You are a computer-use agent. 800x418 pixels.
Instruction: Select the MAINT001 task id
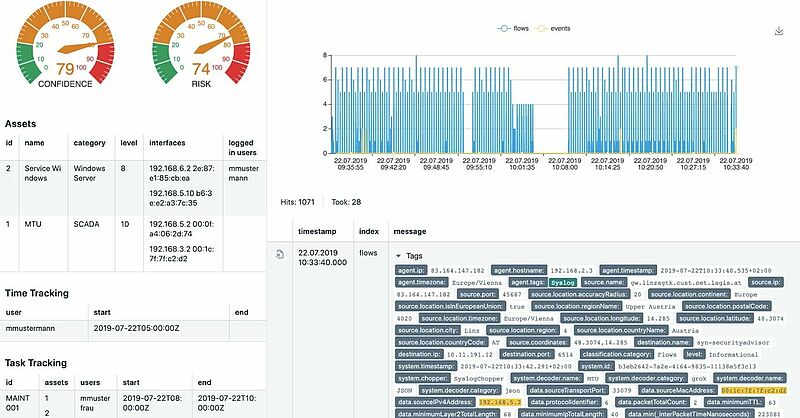pyautogui.click(x=18, y=403)
